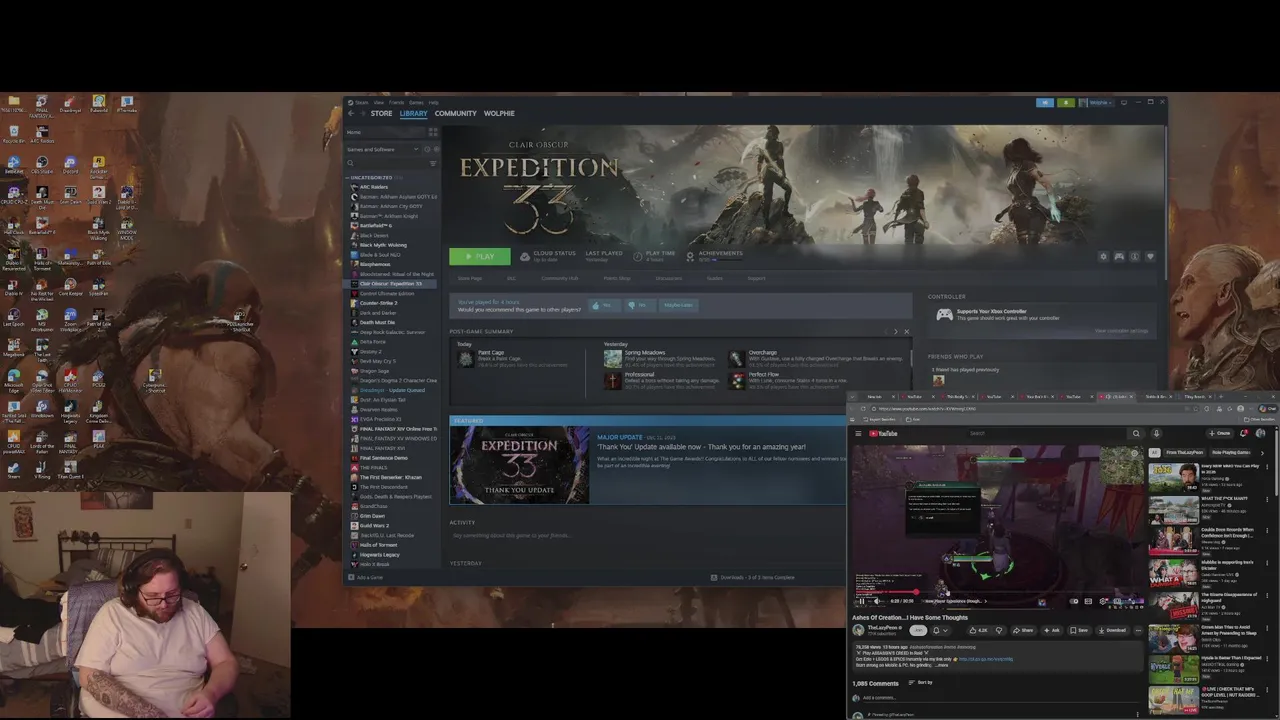Open the View menu in Steam
The width and height of the screenshot is (1280, 720).
point(378,102)
